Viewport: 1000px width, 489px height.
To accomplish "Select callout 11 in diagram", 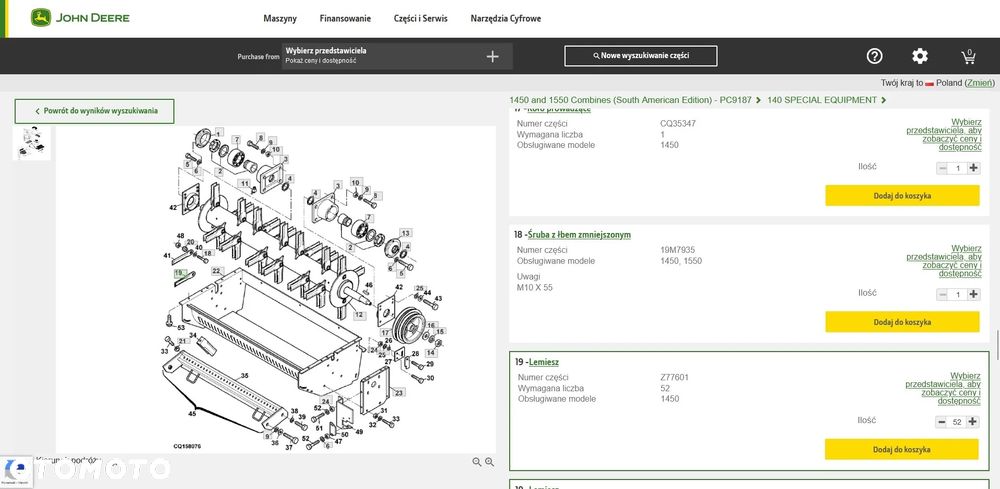I will 244,183.
